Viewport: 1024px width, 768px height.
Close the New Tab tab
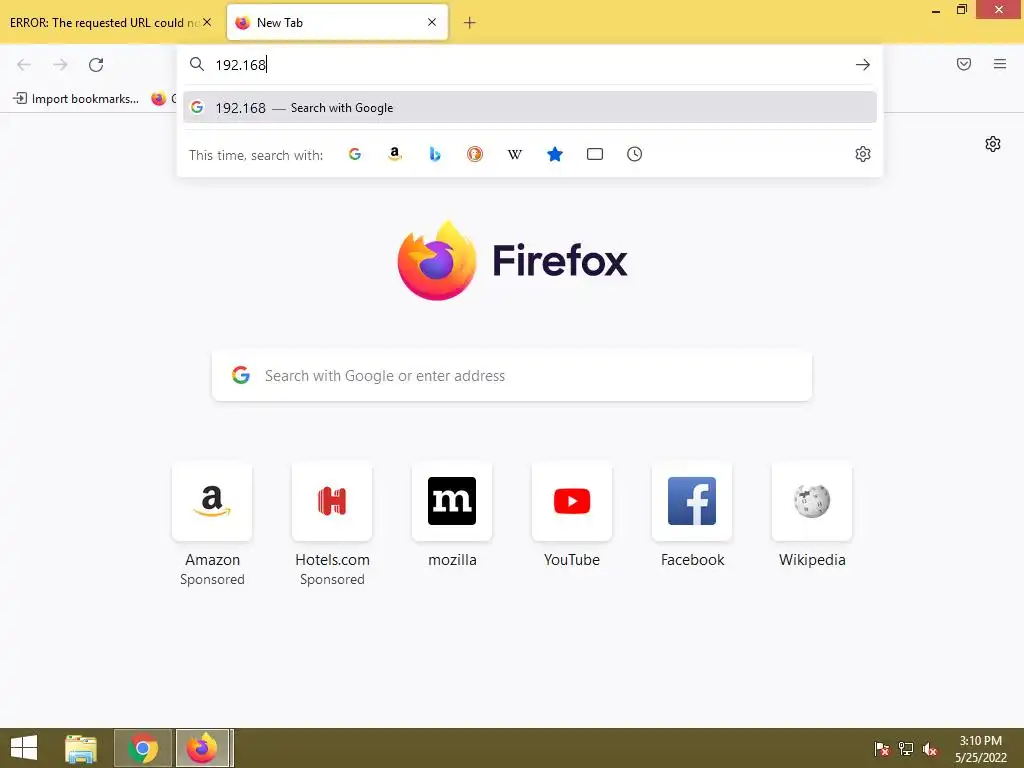(432, 22)
